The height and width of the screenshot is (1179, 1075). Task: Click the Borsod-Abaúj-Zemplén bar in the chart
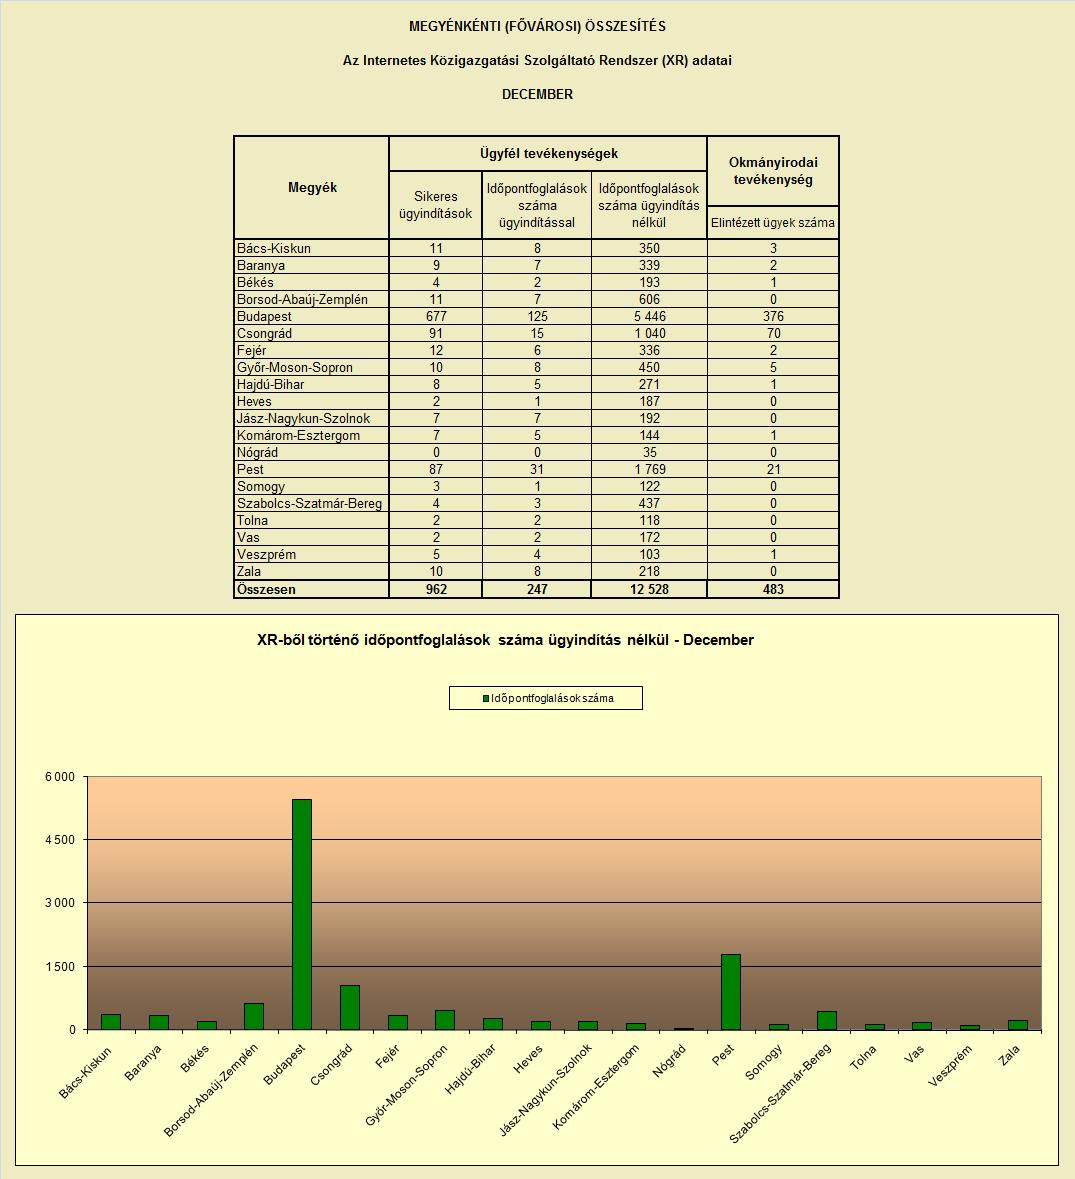pos(254,1017)
